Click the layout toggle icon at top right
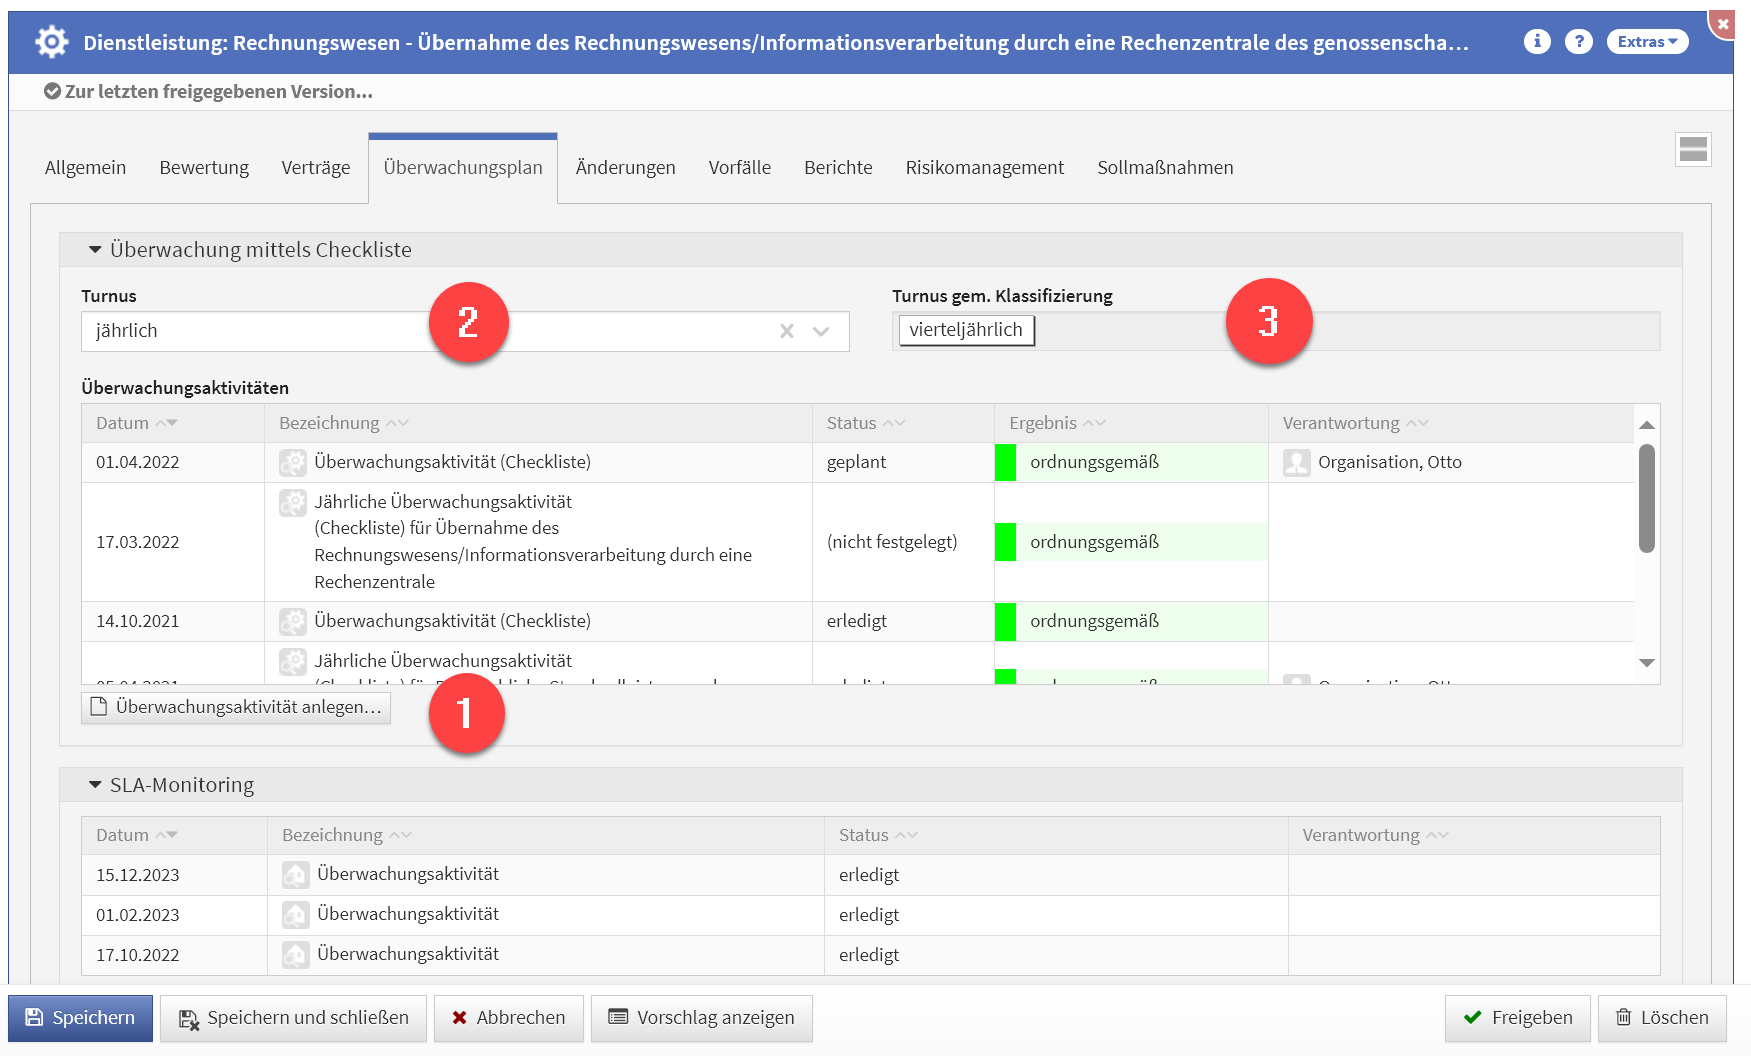 click(x=1693, y=150)
